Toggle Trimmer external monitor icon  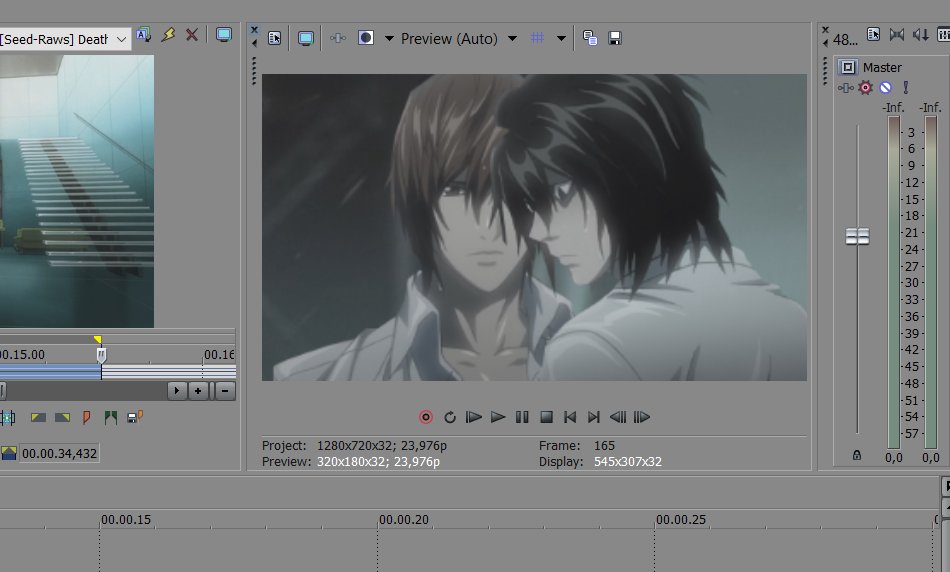[224, 35]
